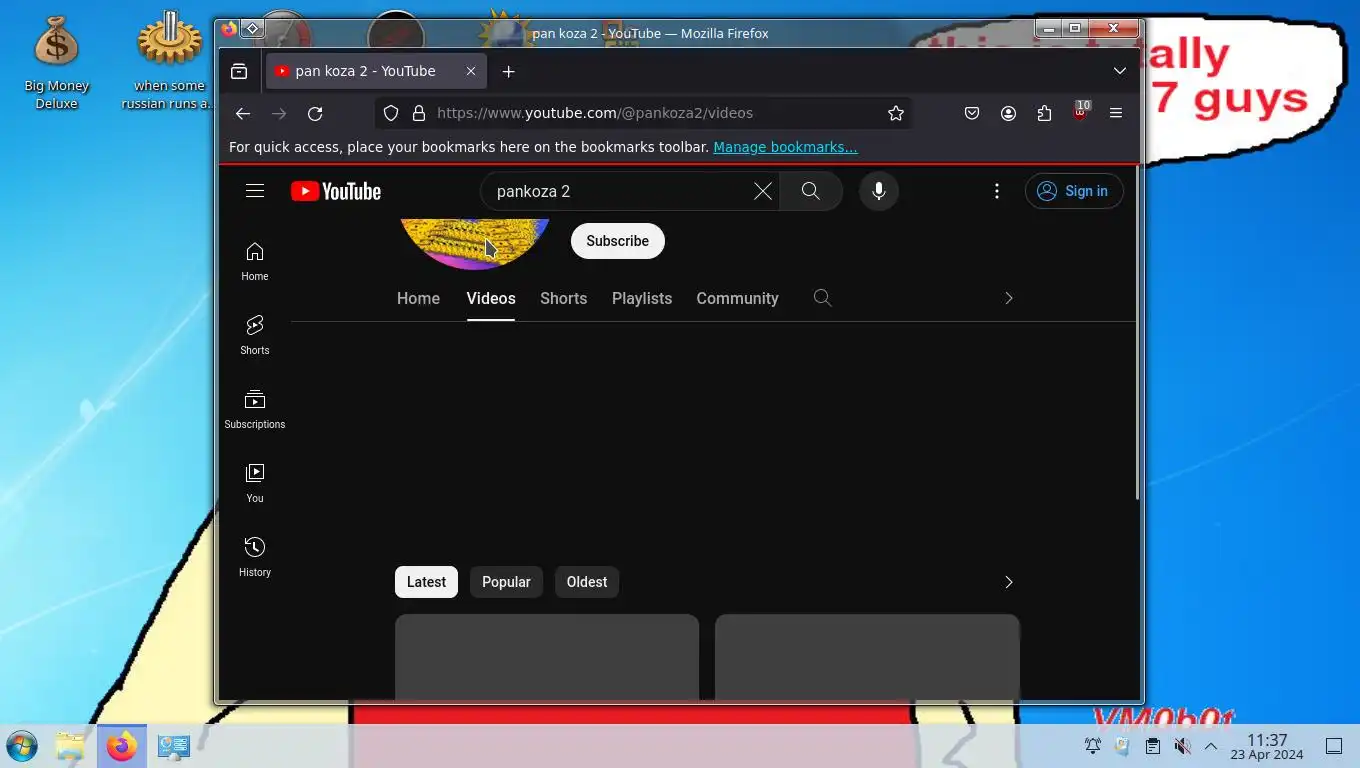Open channel Shorts tab
The height and width of the screenshot is (768, 1360).
563,298
